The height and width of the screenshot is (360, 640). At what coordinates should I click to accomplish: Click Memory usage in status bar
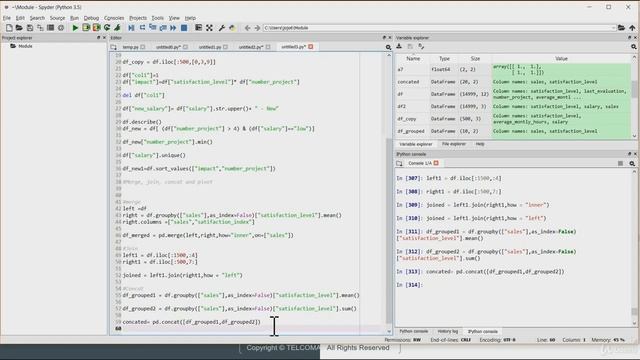[608, 340]
